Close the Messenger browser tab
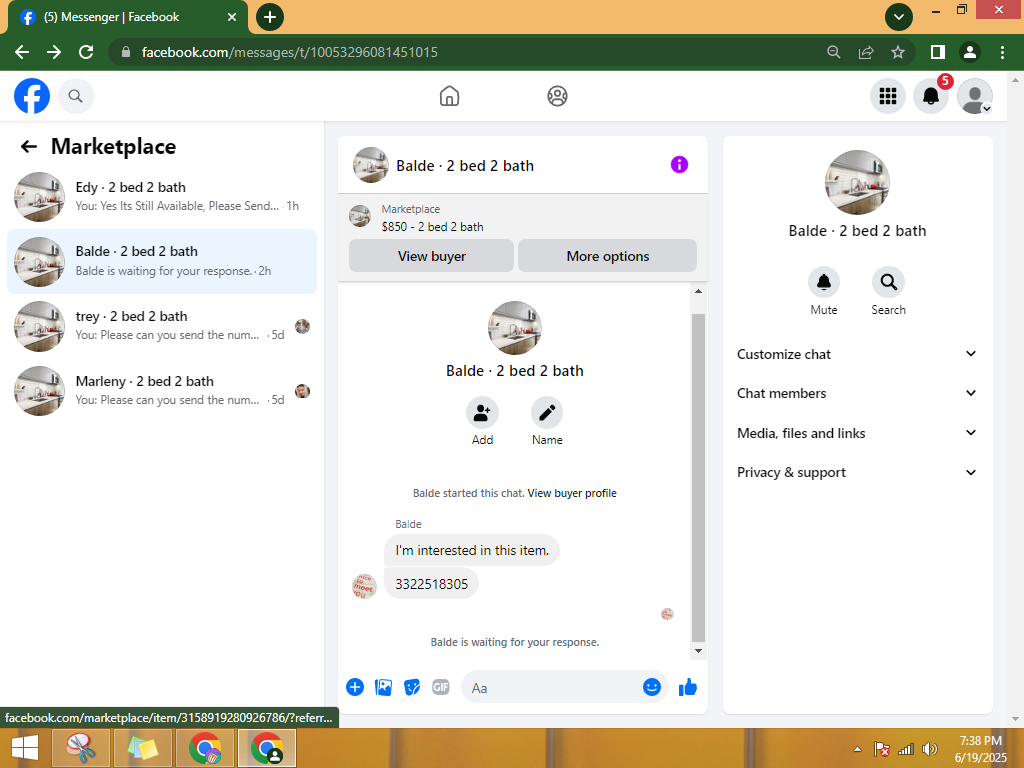The image size is (1024, 768). pos(232,17)
